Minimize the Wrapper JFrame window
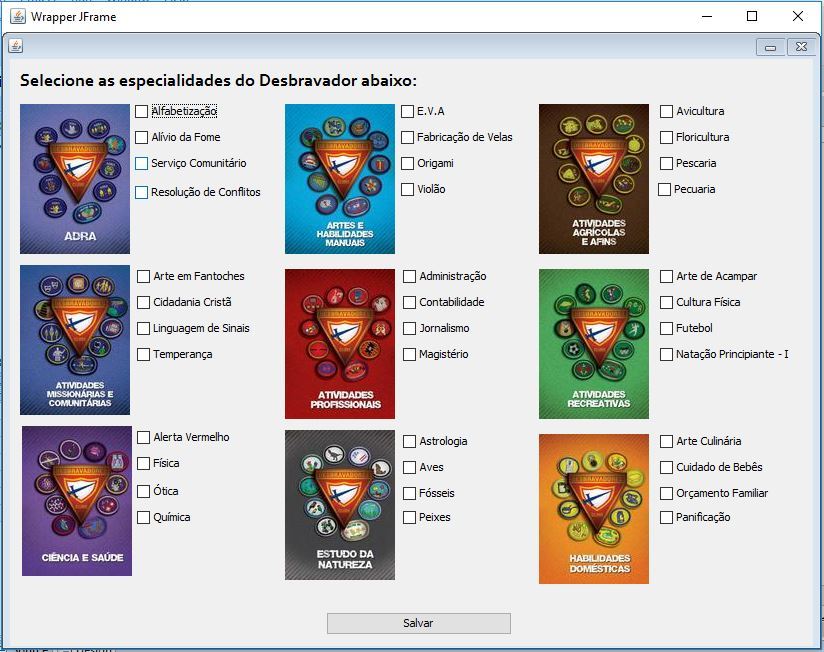Screen dimensions: 824x652 pos(707,16)
